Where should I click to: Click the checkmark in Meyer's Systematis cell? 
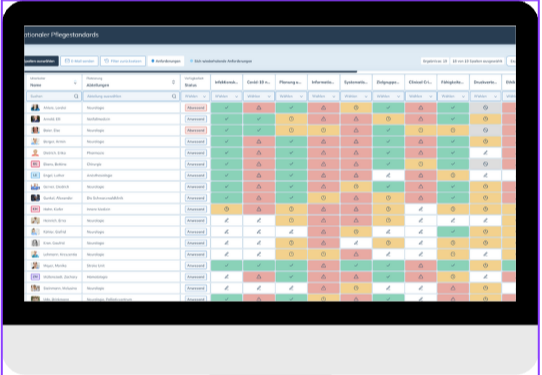click(356, 265)
